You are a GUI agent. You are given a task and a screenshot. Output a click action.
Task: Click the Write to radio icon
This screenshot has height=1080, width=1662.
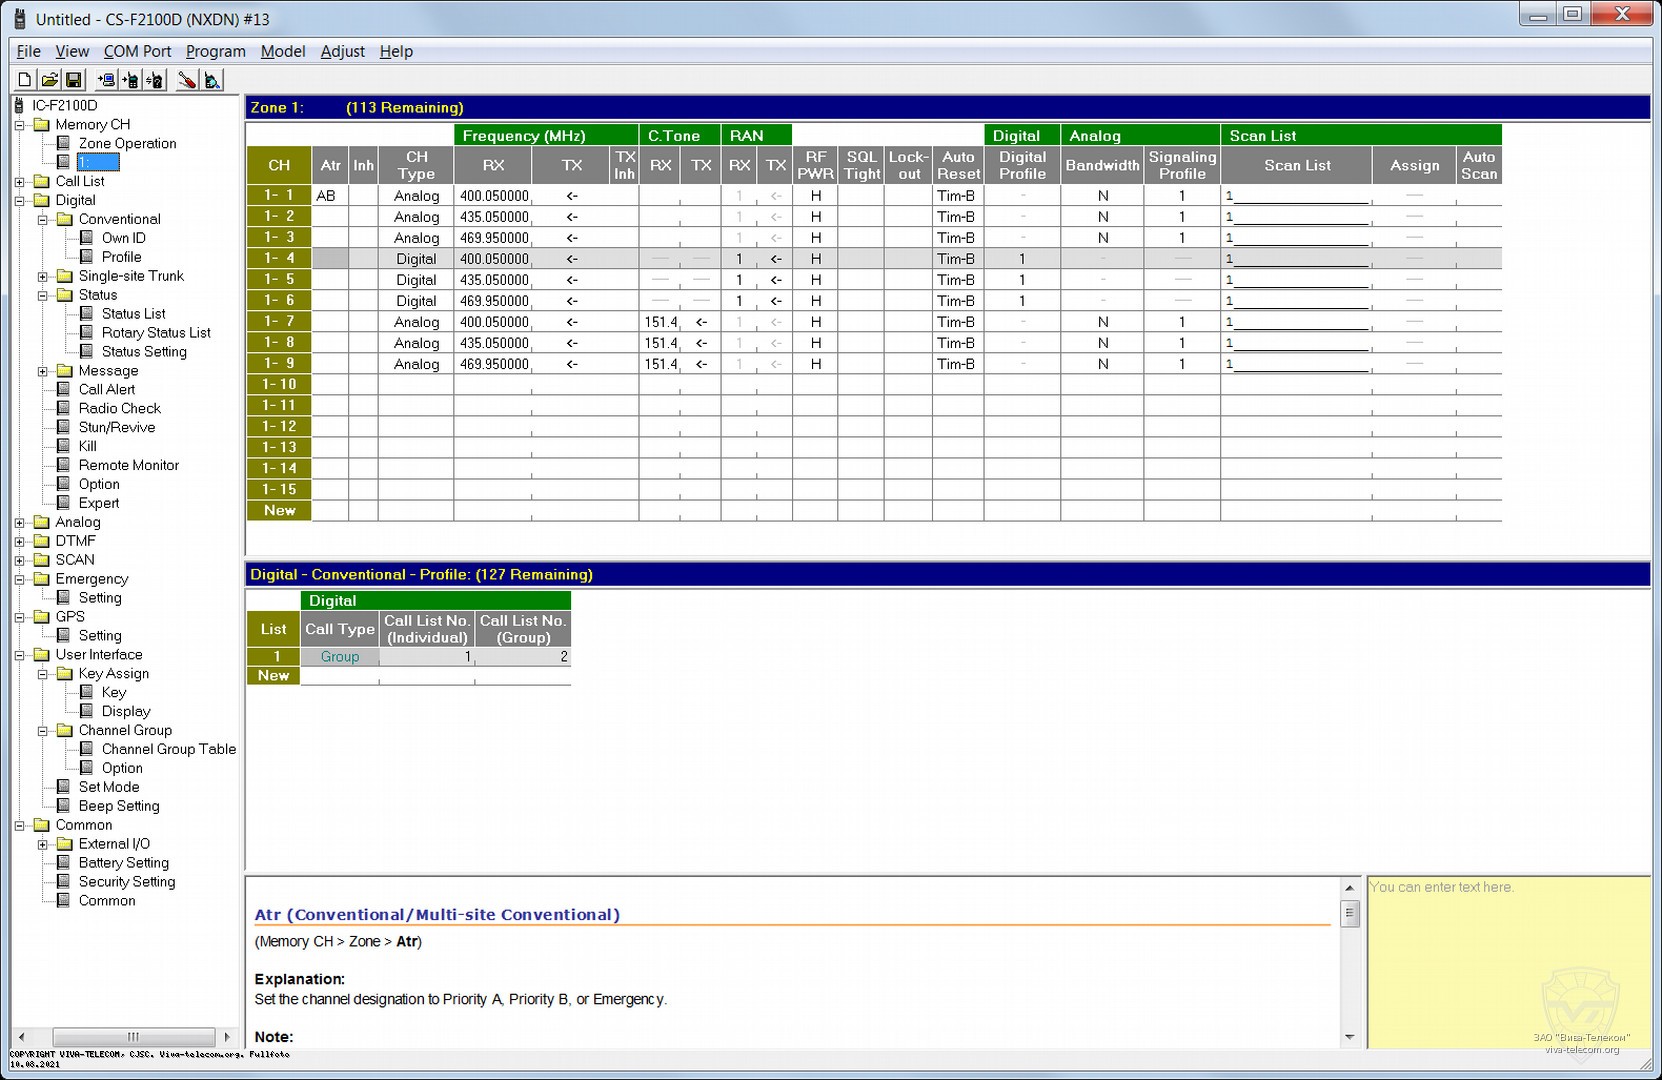tap(130, 80)
